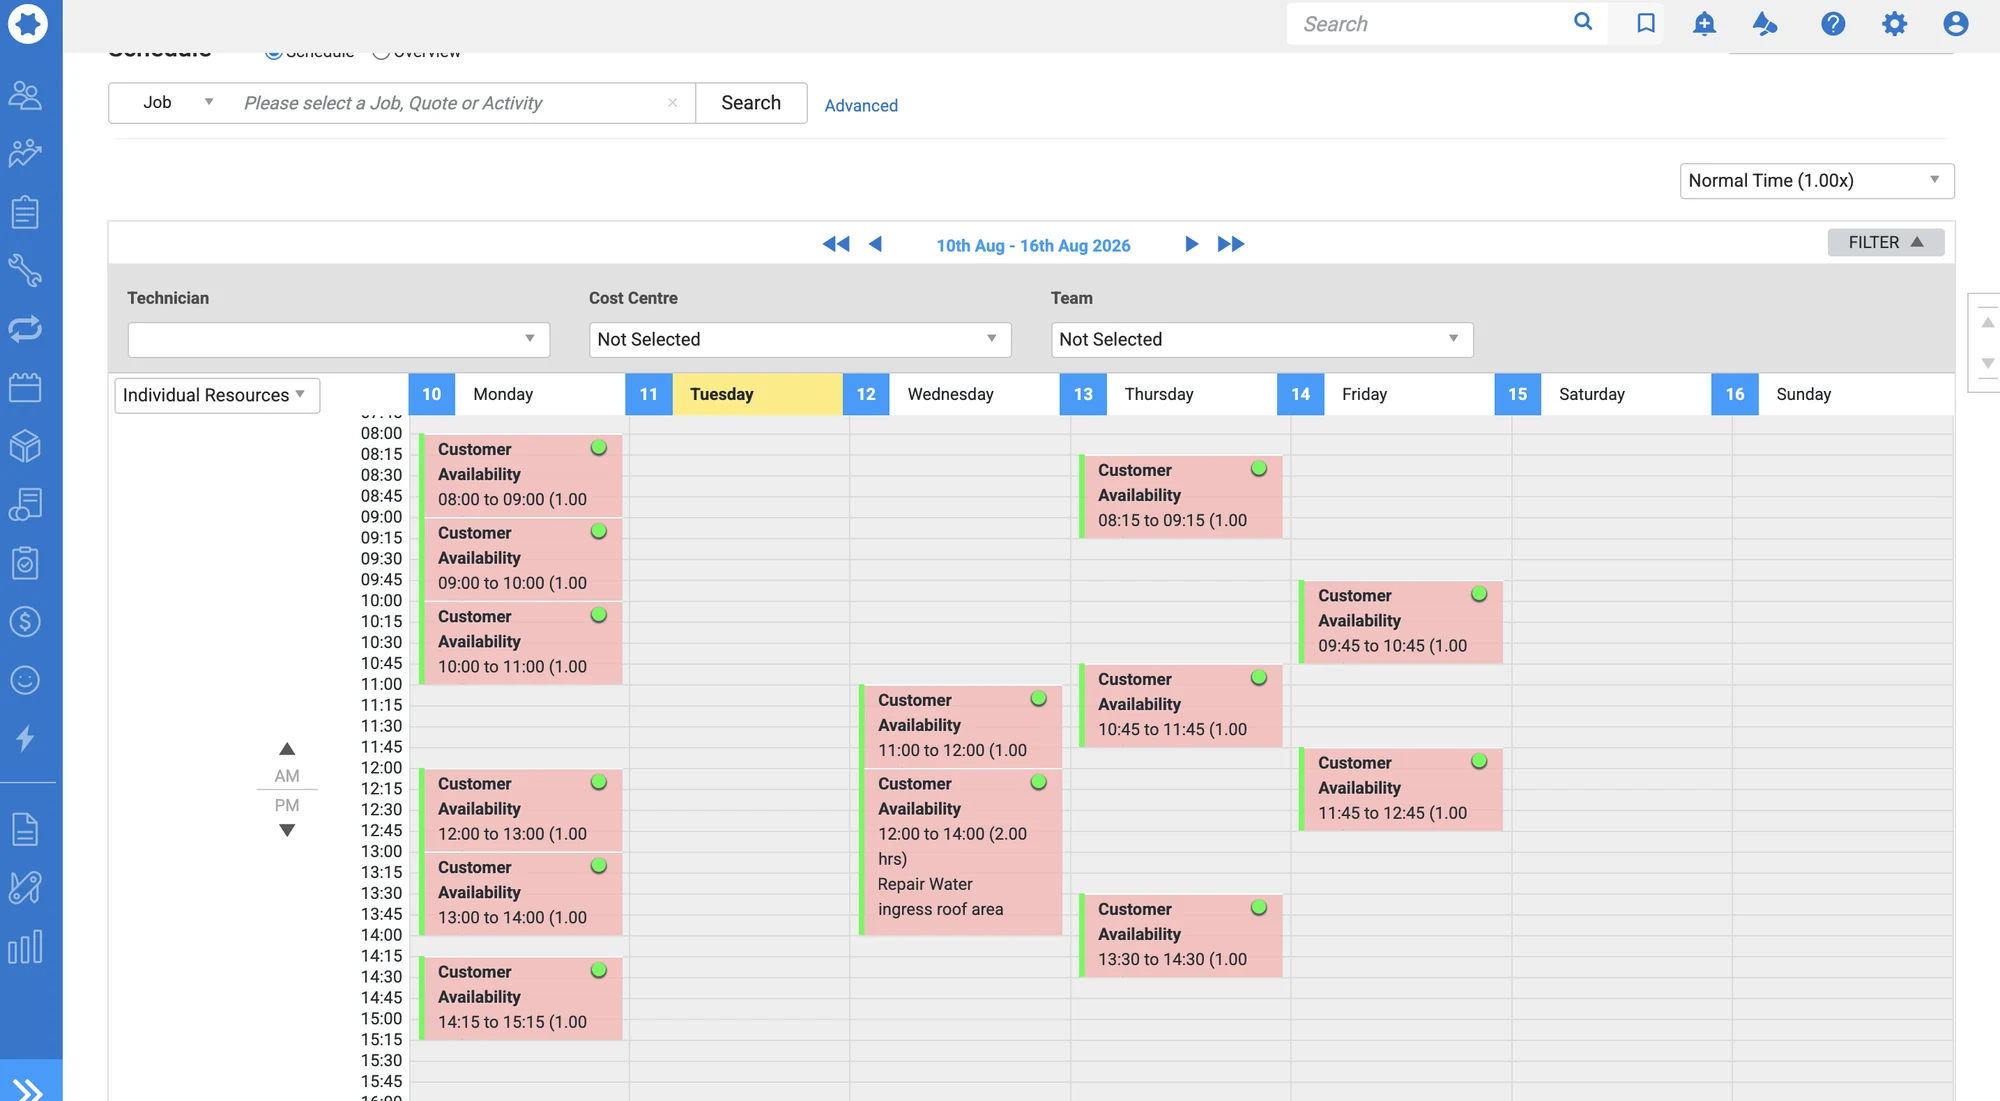Open notifications bell icon
Image resolution: width=2000 pixels, height=1101 pixels.
(1704, 23)
